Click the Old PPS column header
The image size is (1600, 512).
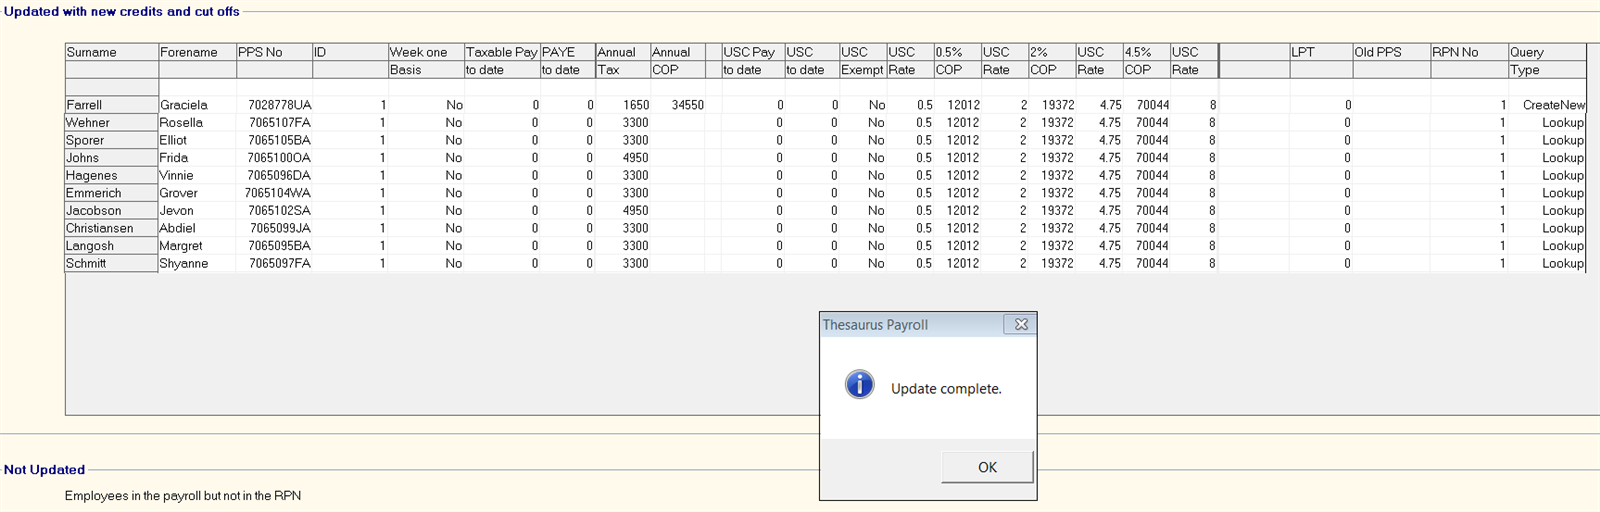[x=1391, y=52]
